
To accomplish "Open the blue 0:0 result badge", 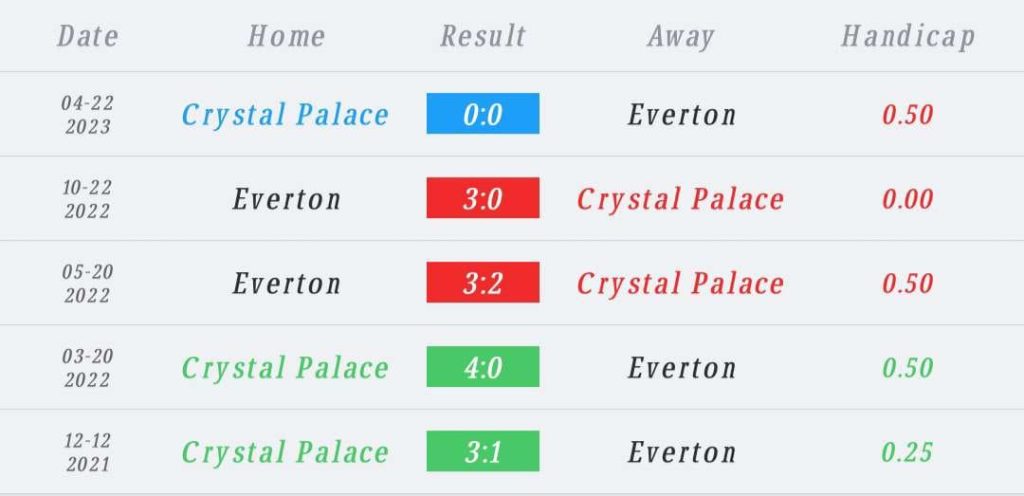I will click(x=483, y=114).
